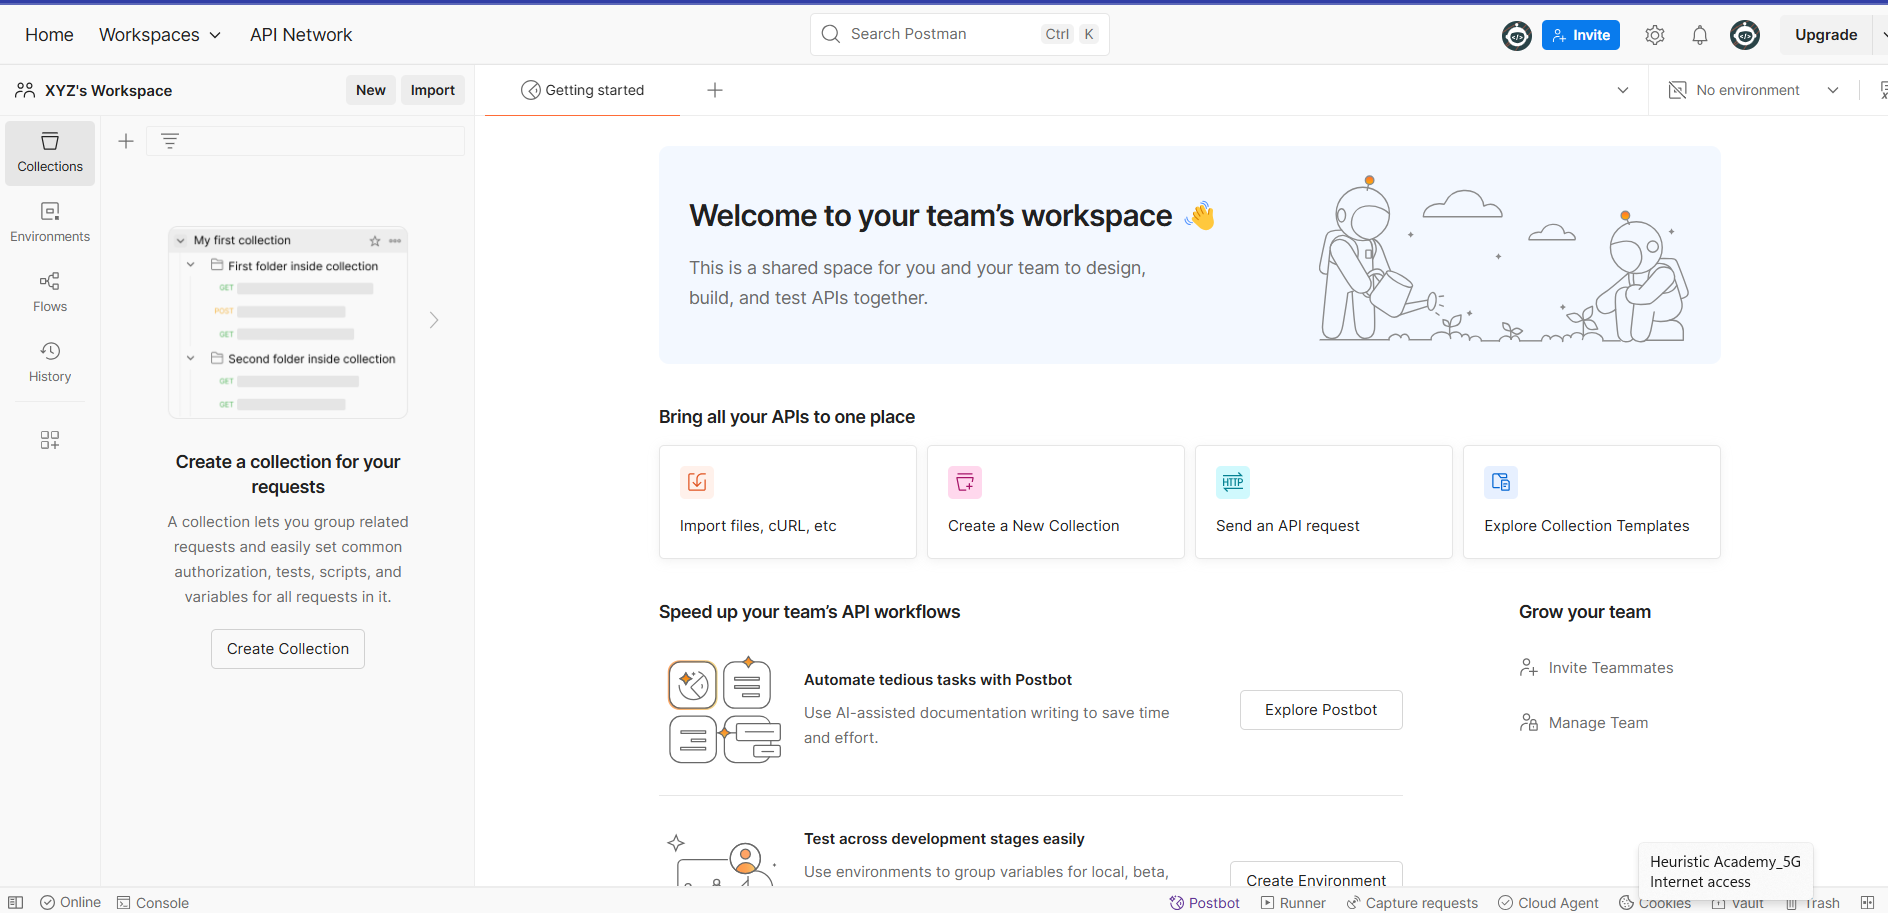This screenshot has width=1888, height=913.
Task: Open Postbot in the status bar
Action: tap(1205, 902)
